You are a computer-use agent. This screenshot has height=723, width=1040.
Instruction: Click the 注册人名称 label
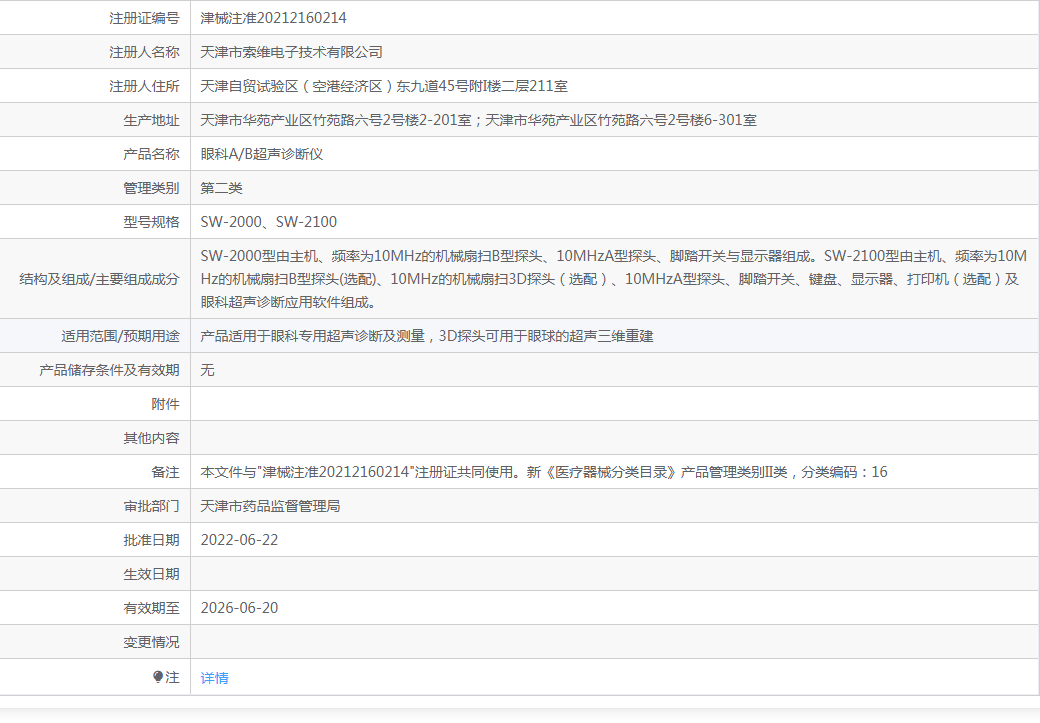tap(144, 52)
